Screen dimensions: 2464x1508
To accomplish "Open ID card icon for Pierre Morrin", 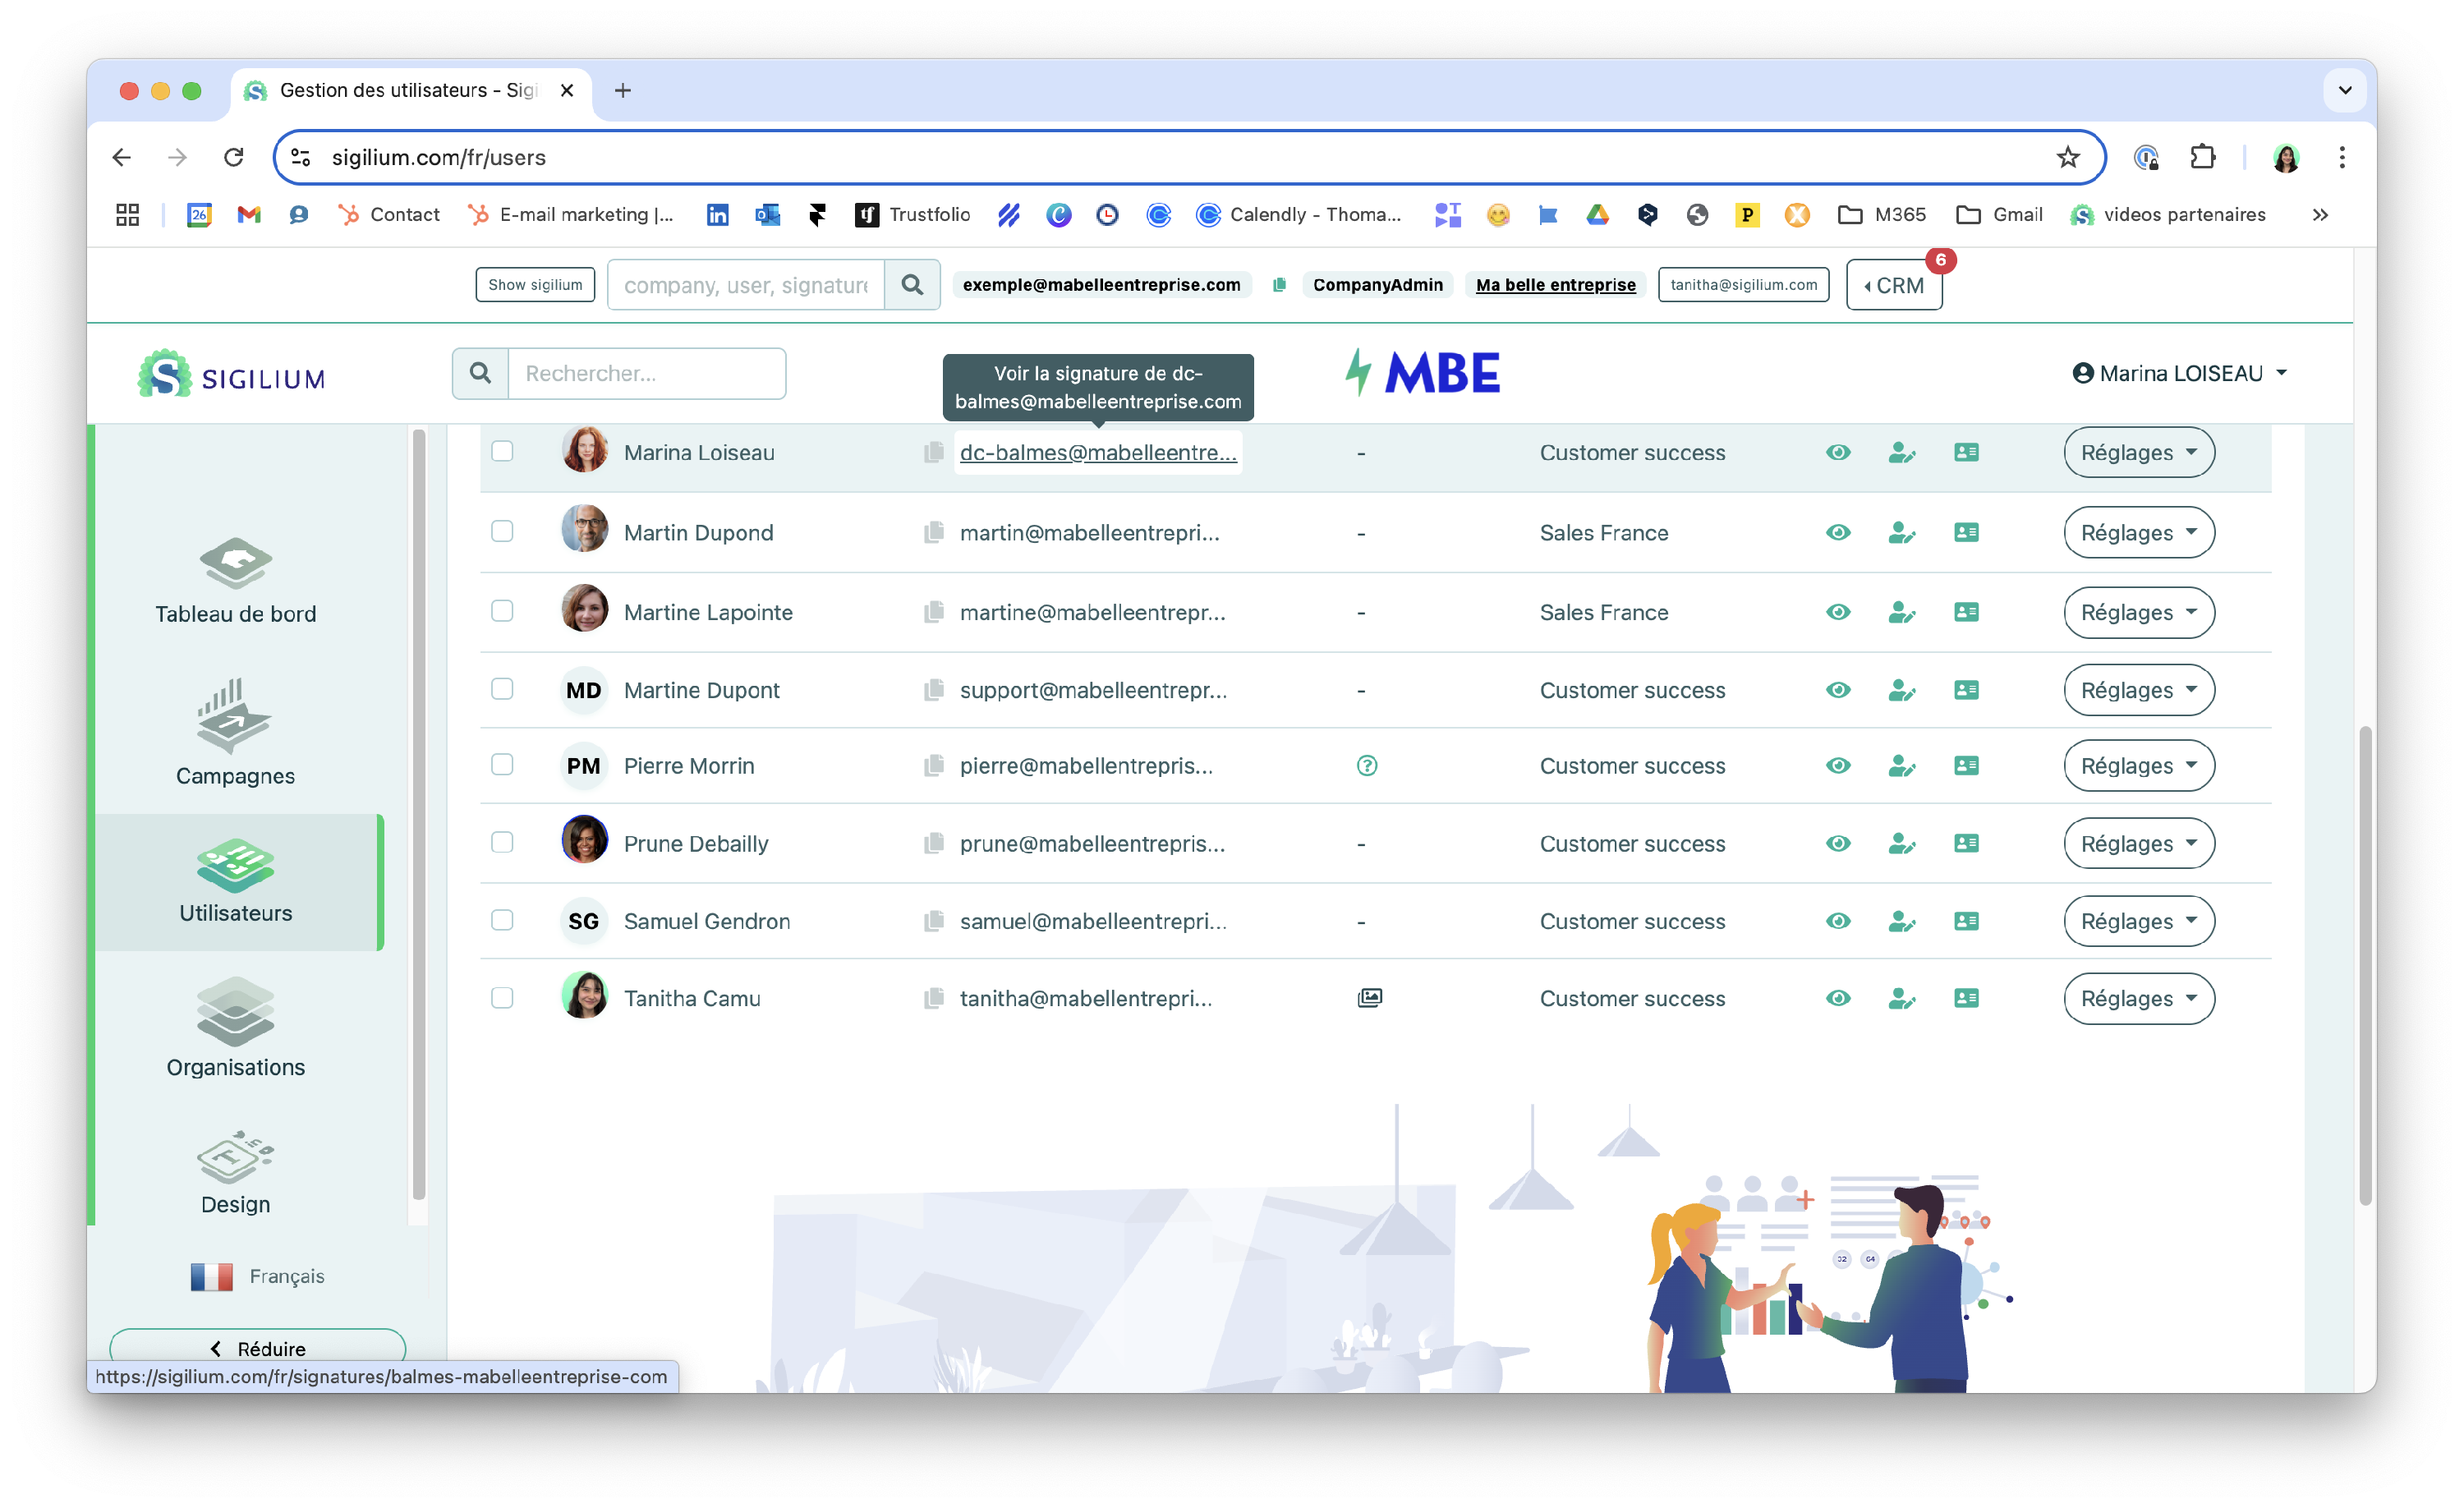I will [x=1965, y=766].
